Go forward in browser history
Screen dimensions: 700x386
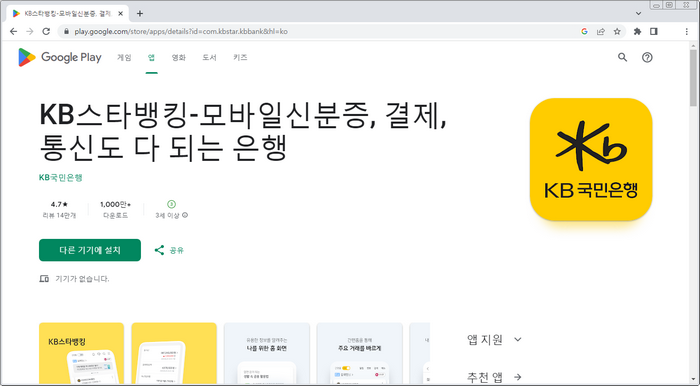tap(29, 31)
